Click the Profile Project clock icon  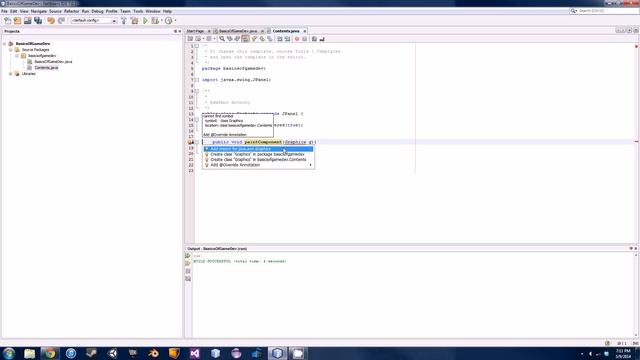(169, 20)
